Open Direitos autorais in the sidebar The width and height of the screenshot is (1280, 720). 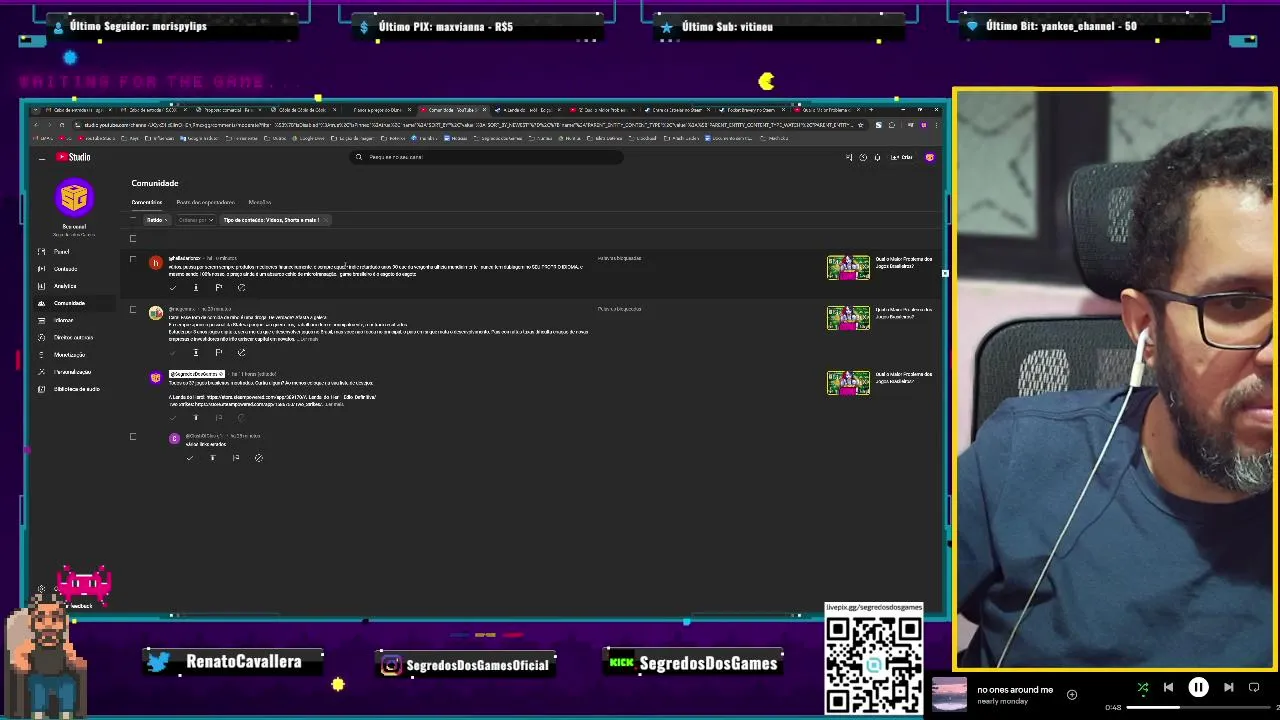pyautogui.click(x=73, y=338)
